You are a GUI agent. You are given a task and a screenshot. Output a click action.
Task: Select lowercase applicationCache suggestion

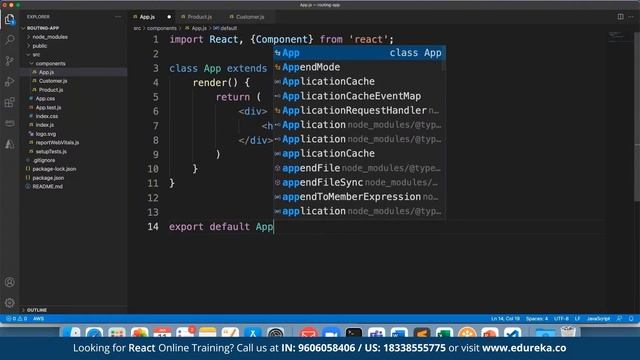(x=359, y=153)
